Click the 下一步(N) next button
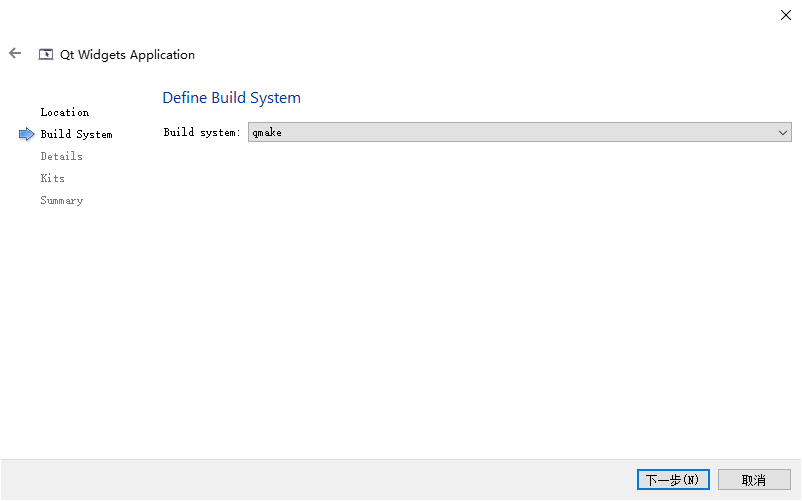802x501 pixels. pos(673,480)
